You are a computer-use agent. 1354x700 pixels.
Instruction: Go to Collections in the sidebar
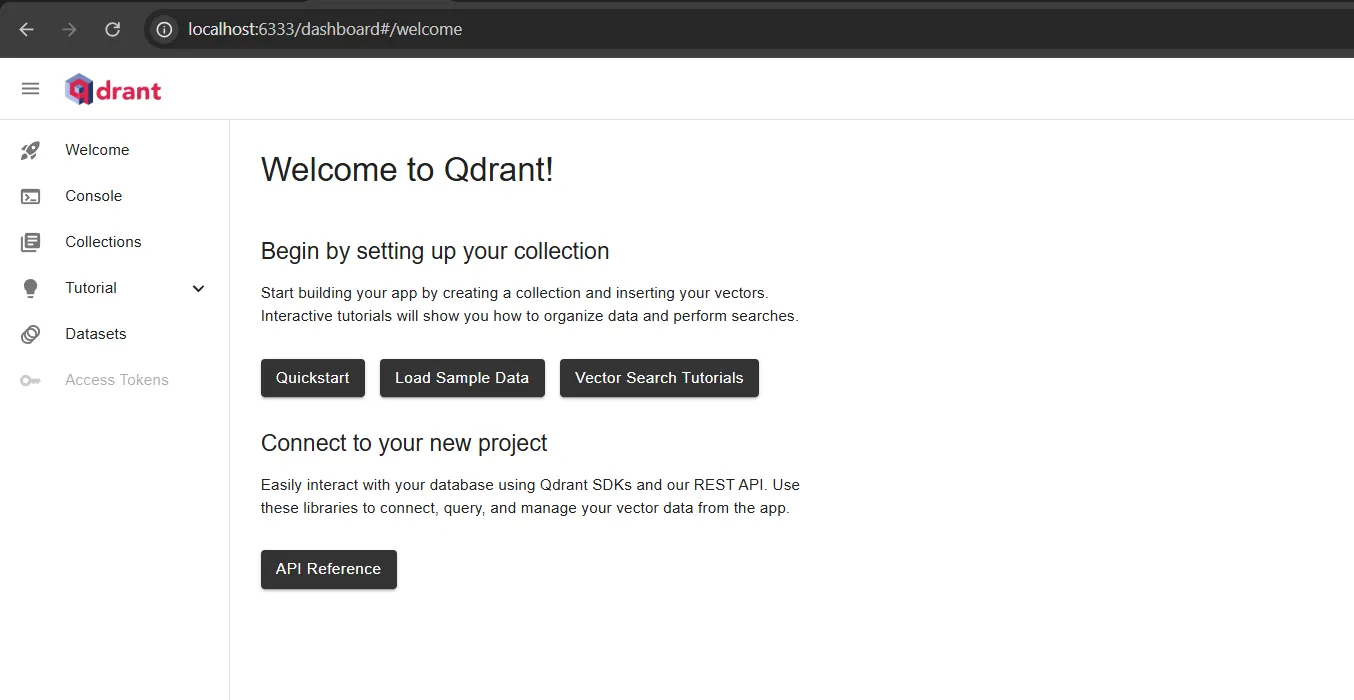[115, 242]
